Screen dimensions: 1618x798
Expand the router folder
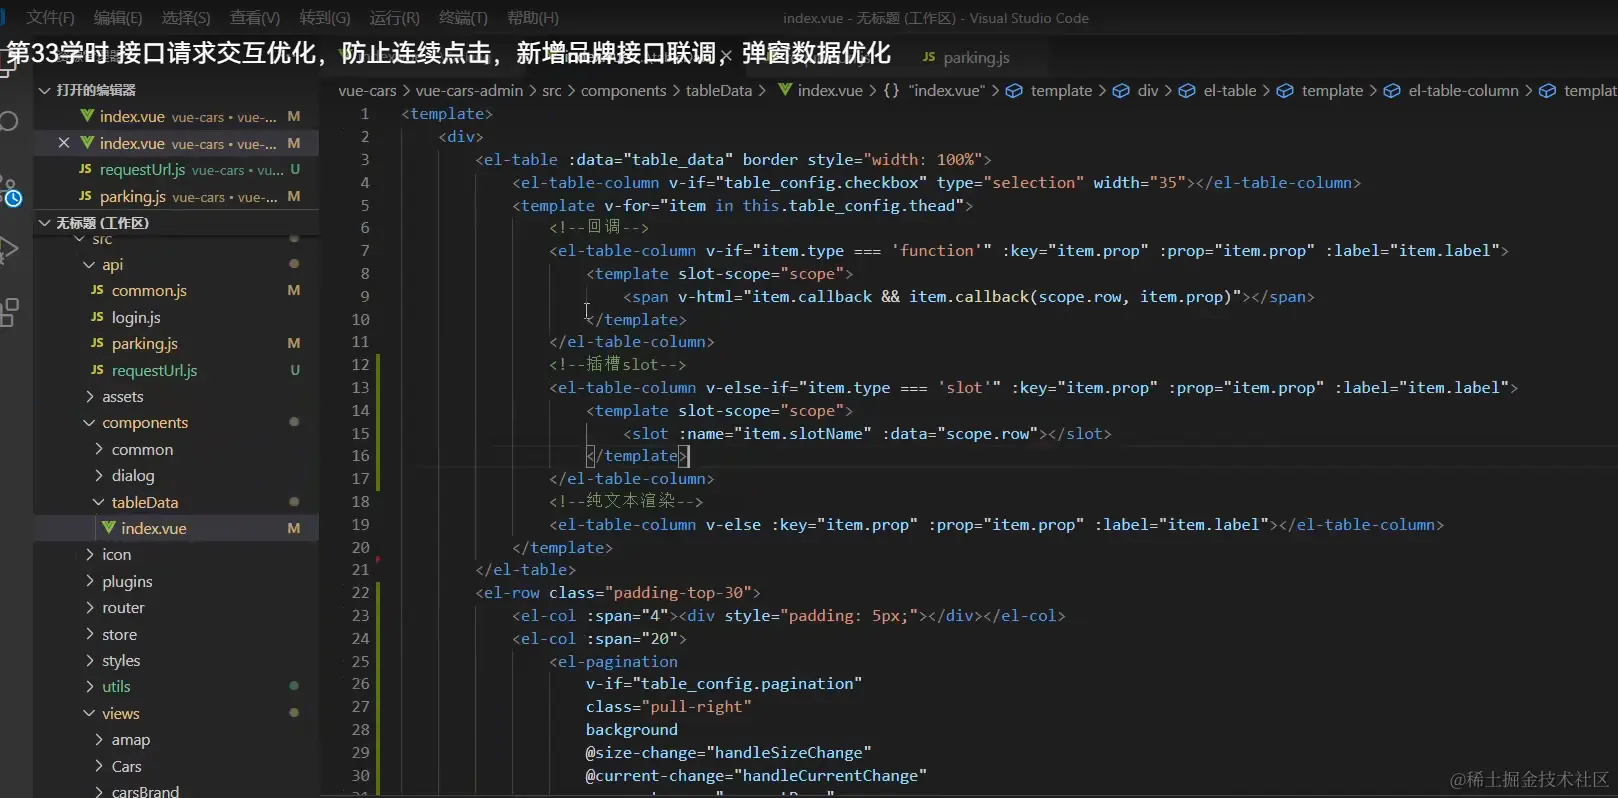(89, 607)
